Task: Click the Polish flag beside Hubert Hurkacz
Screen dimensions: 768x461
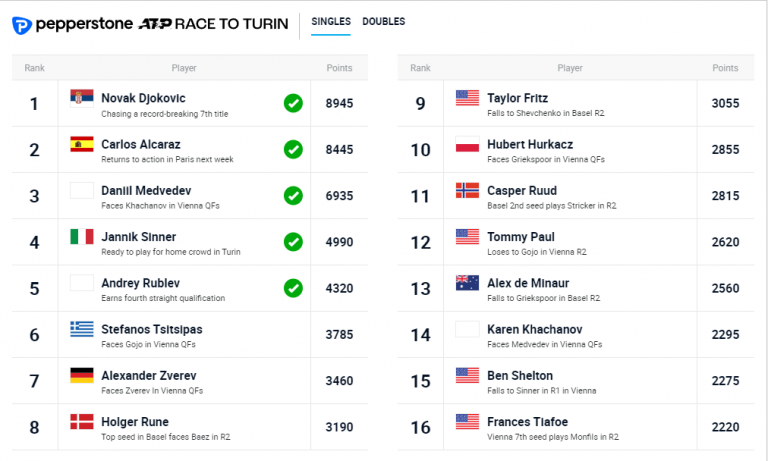Action: [x=467, y=144]
